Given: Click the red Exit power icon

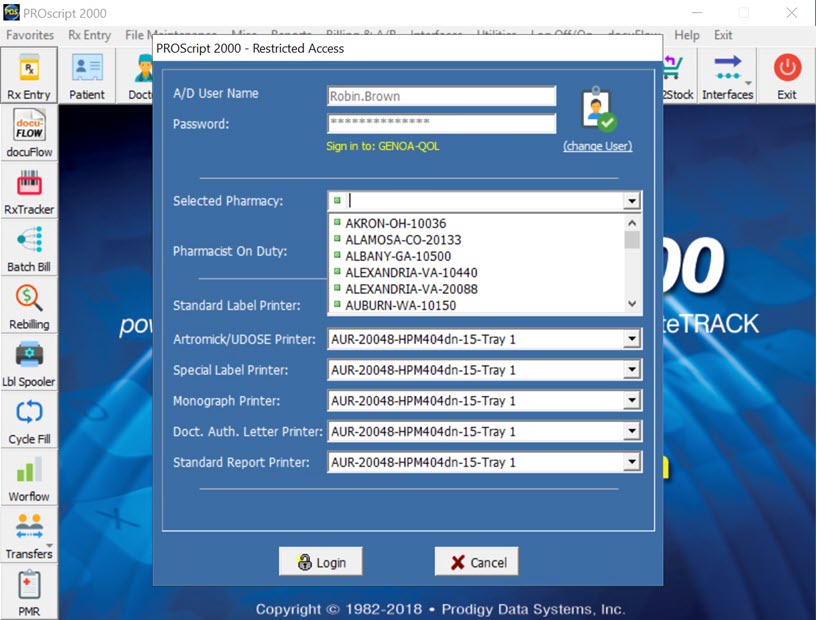Looking at the screenshot, I should 787,76.
